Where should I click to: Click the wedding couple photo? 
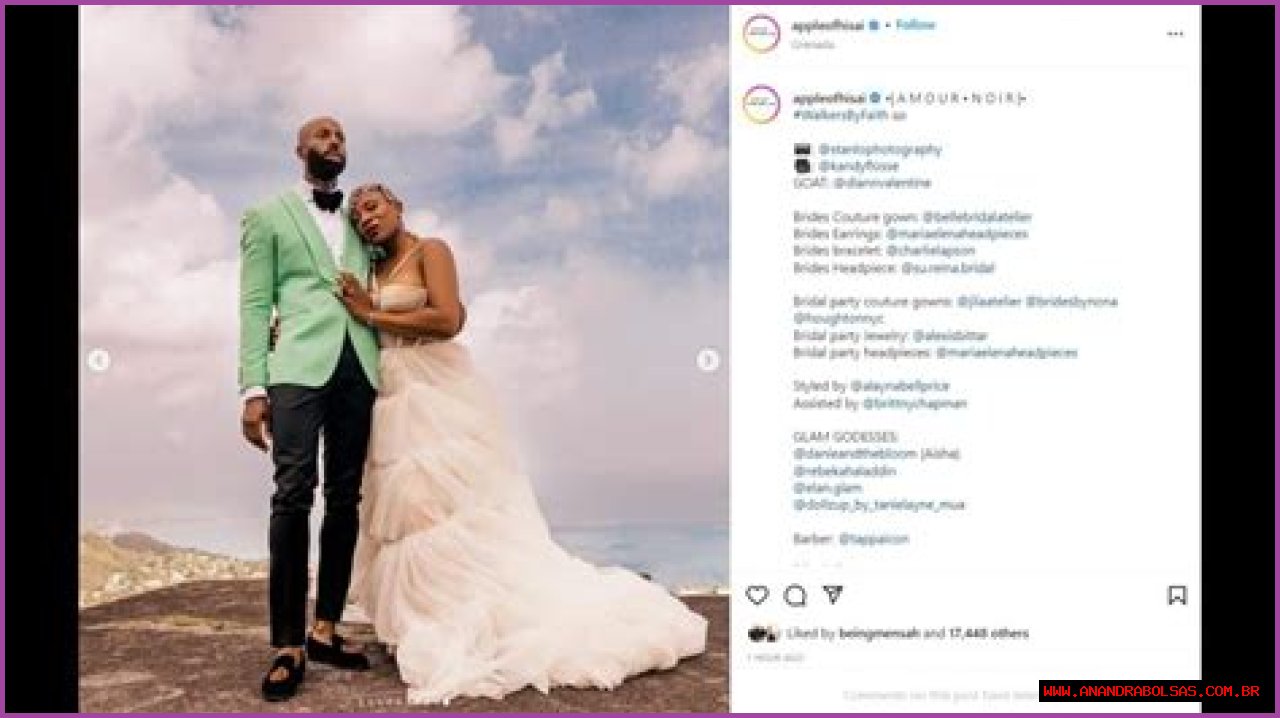[x=404, y=359]
